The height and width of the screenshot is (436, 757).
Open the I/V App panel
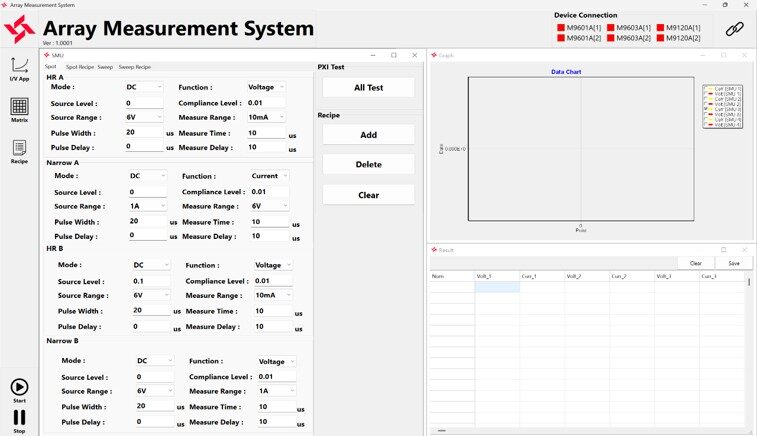[19, 66]
